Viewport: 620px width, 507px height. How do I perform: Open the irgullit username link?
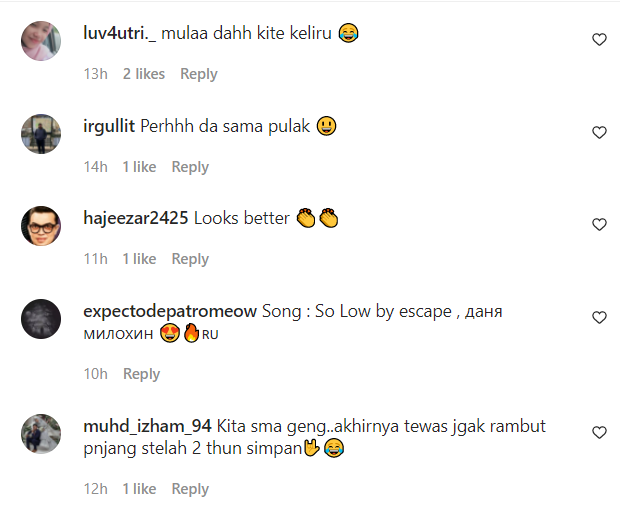point(109,126)
